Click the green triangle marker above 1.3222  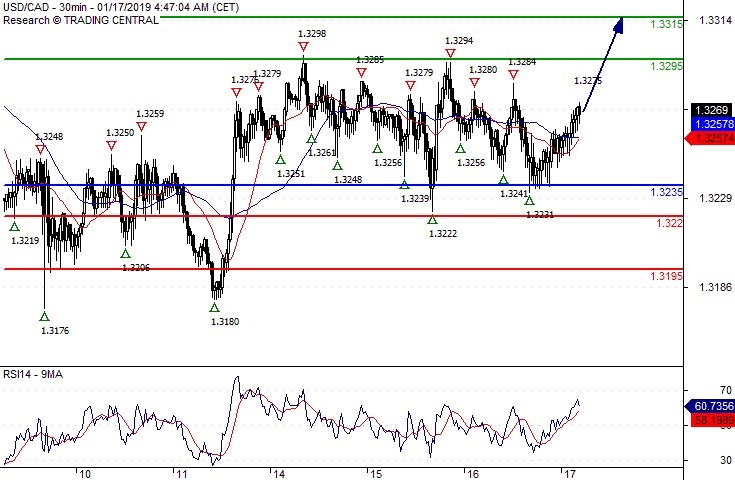pyautogui.click(x=432, y=219)
